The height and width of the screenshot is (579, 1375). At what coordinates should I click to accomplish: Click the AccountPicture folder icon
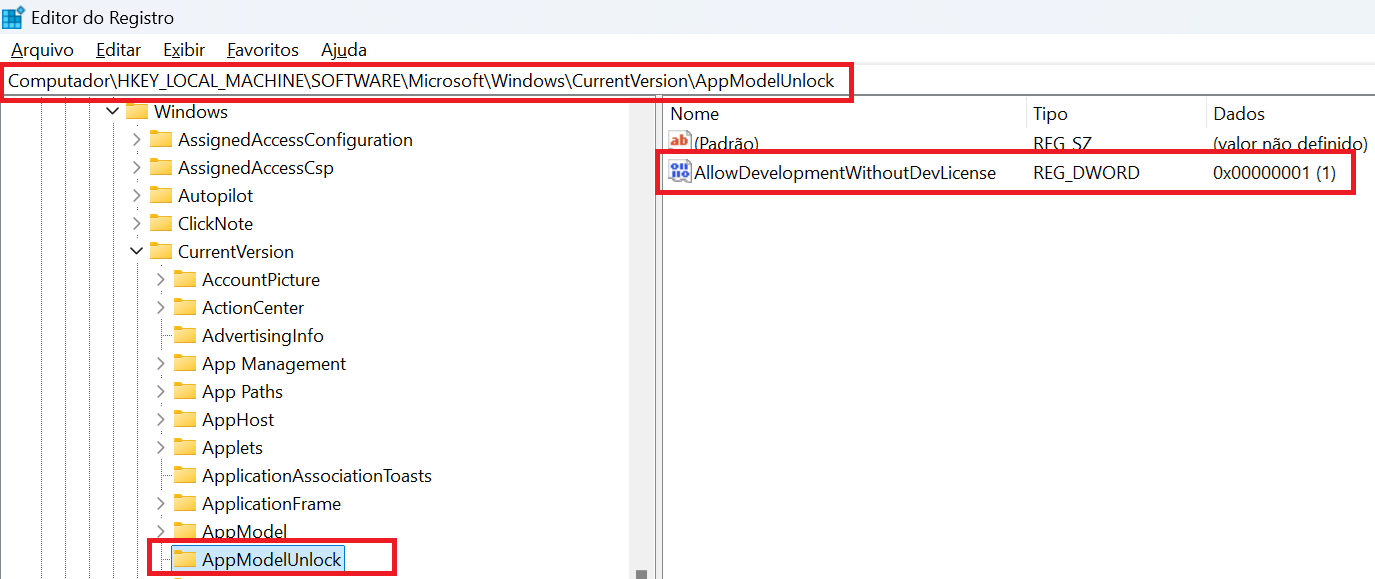[x=185, y=279]
